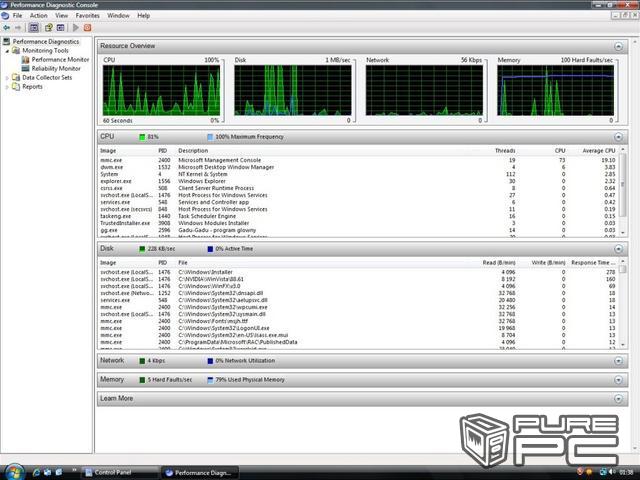Sort CPU table by Threads column
Viewport: 640px width, 480px height.
pyautogui.click(x=505, y=151)
